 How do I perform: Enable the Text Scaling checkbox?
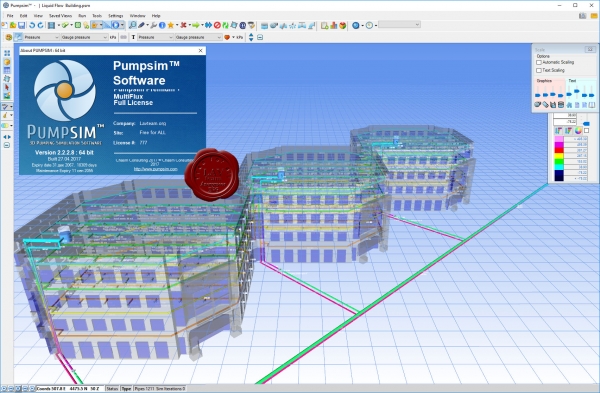coord(539,70)
